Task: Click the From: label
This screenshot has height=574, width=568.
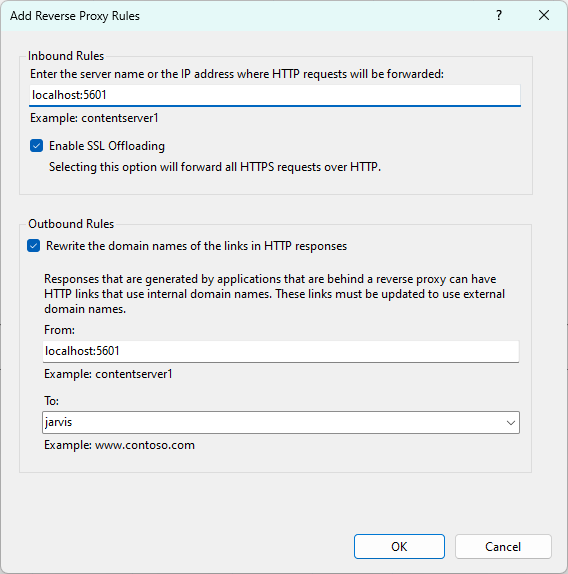Action: [x=59, y=330]
